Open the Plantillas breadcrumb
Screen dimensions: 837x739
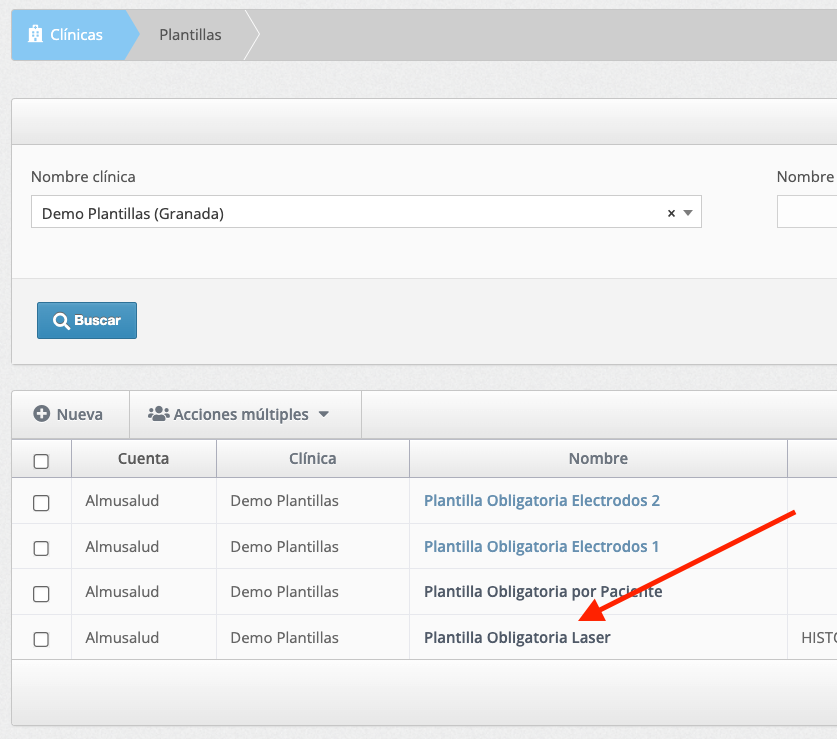click(190, 35)
